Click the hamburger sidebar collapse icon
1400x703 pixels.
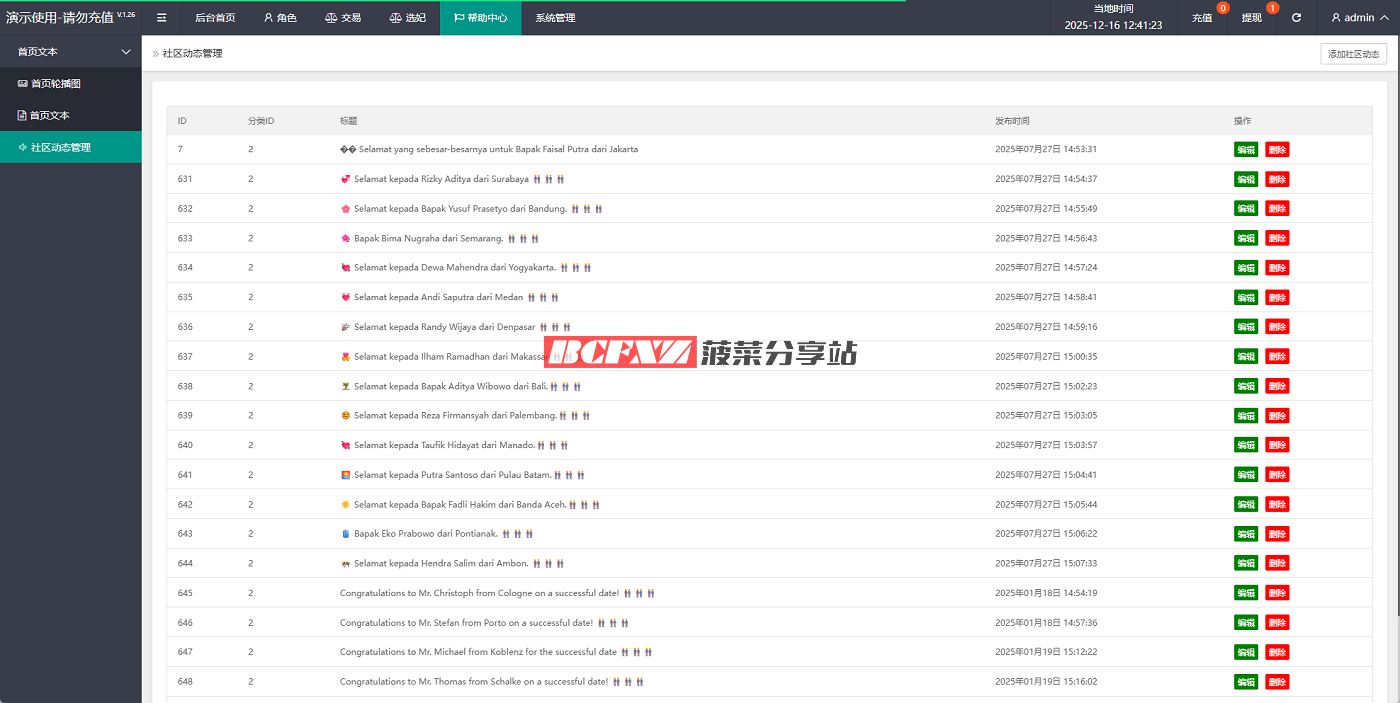161,18
